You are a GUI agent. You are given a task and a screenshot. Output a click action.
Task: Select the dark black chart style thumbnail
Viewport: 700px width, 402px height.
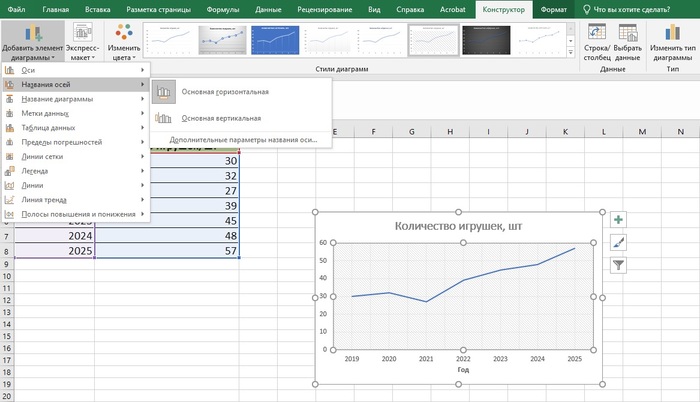pyautogui.click(x=484, y=41)
